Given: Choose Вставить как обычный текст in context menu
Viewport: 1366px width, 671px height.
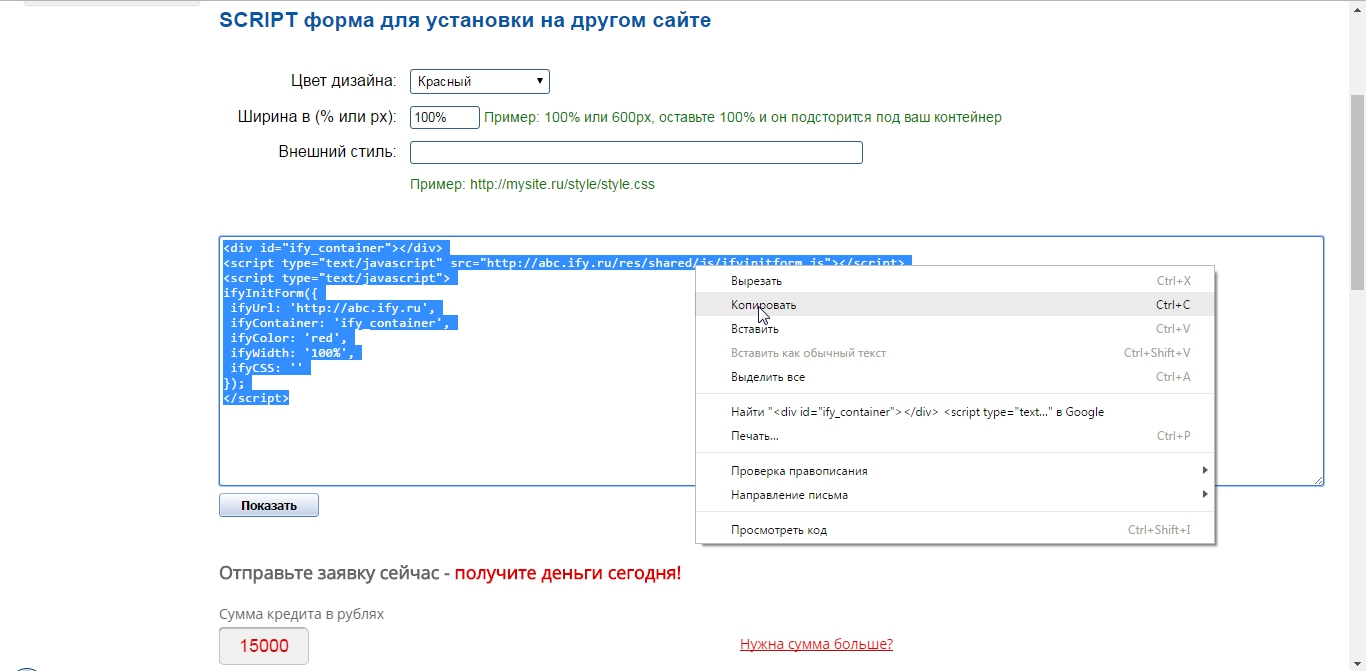Looking at the screenshot, I should [955, 353].
